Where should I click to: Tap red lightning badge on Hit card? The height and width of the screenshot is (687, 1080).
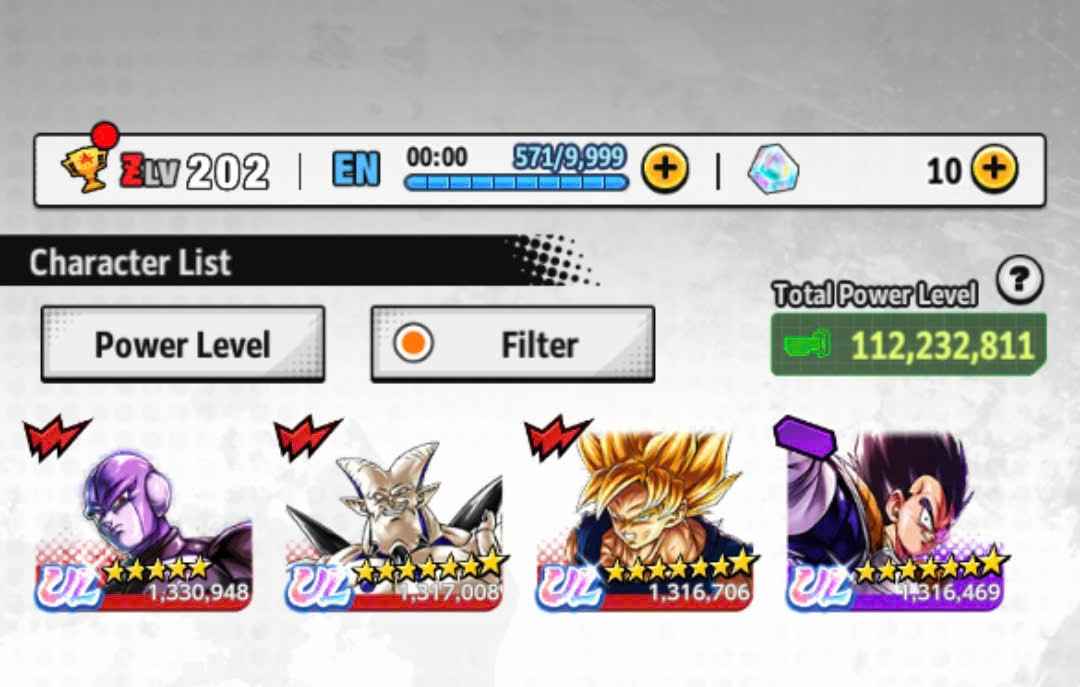click(56, 437)
